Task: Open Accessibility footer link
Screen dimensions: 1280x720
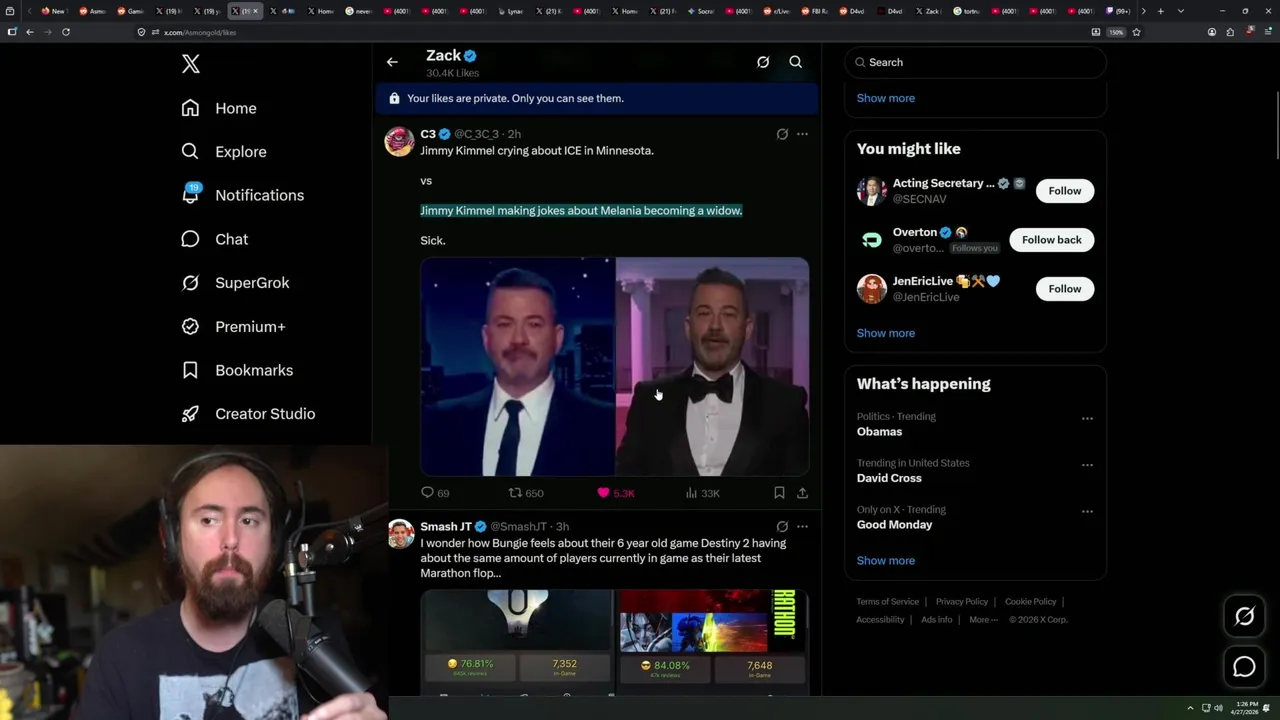Action: point(880,620)
